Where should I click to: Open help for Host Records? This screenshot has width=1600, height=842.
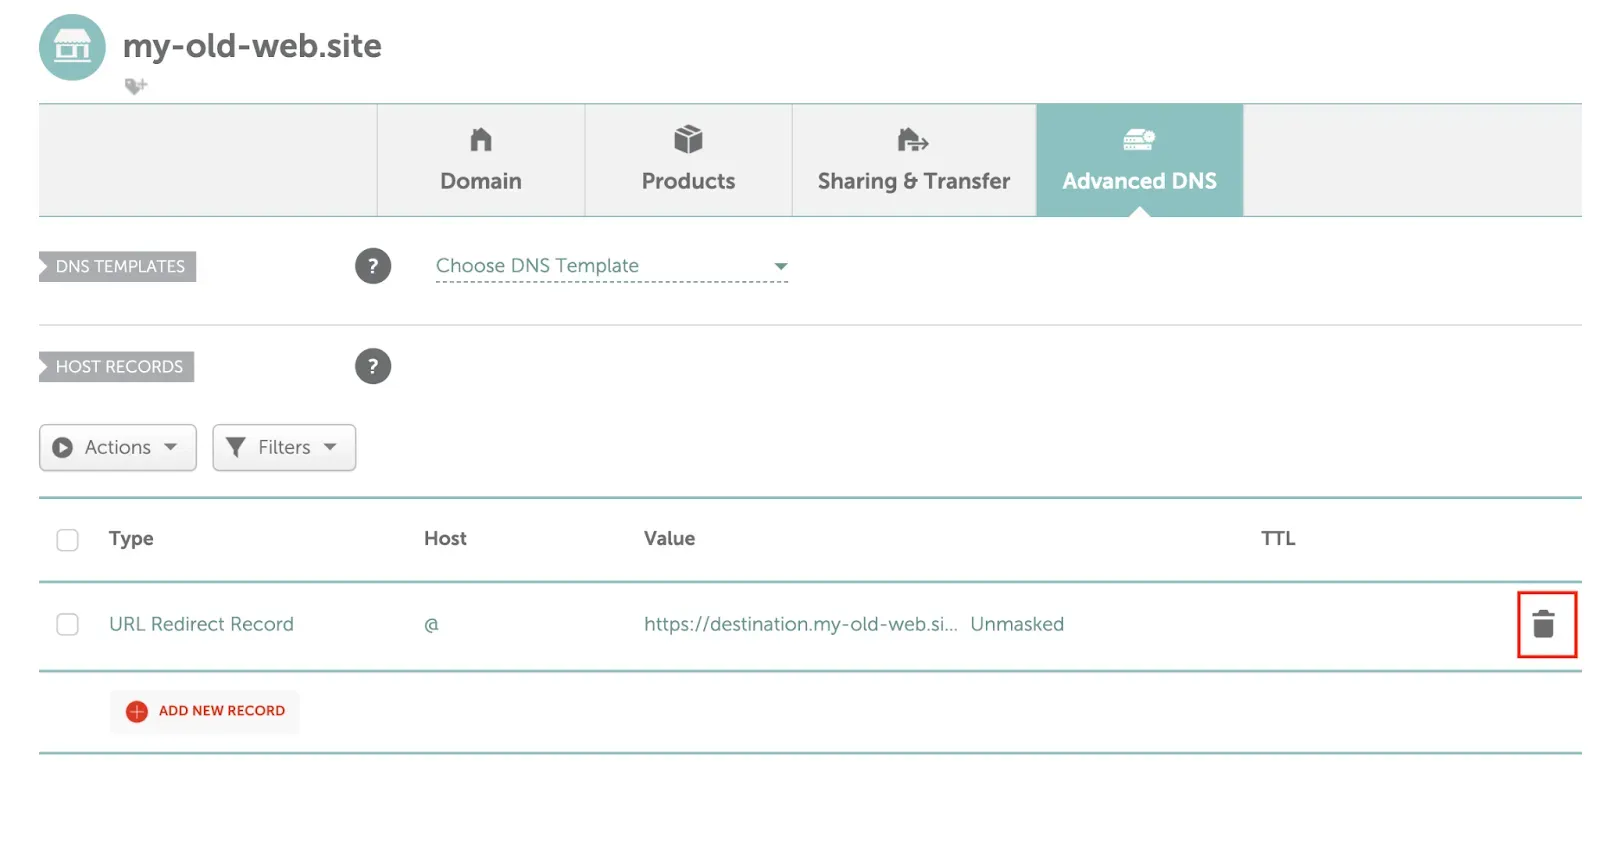pos(372,366)
